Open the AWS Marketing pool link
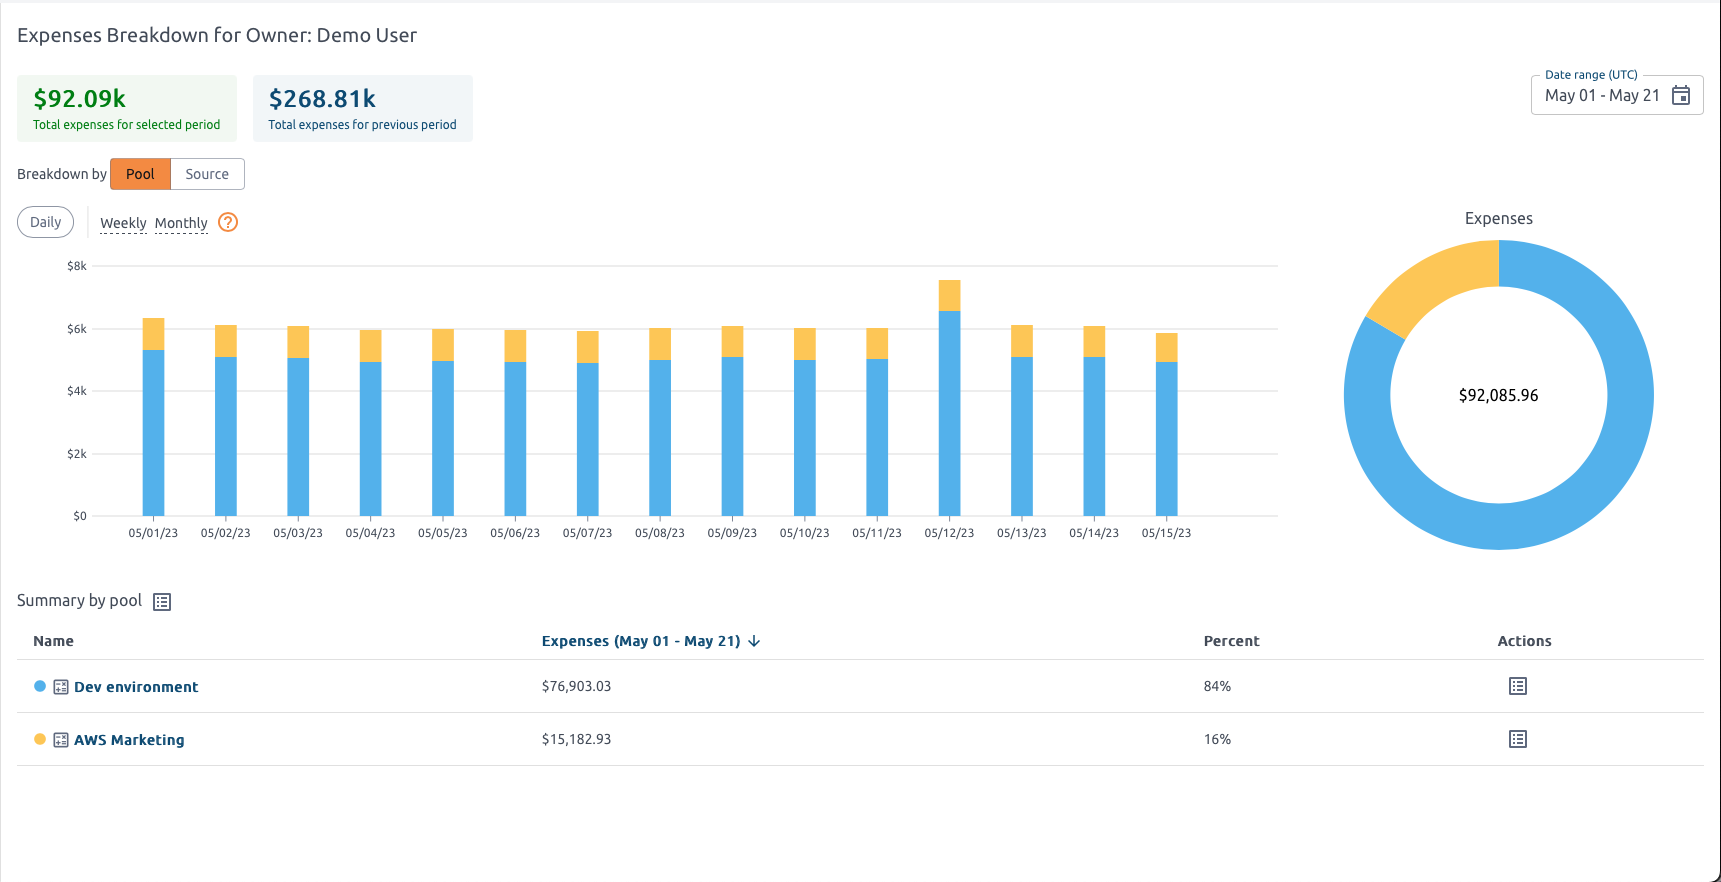 (x=129, y=740)
